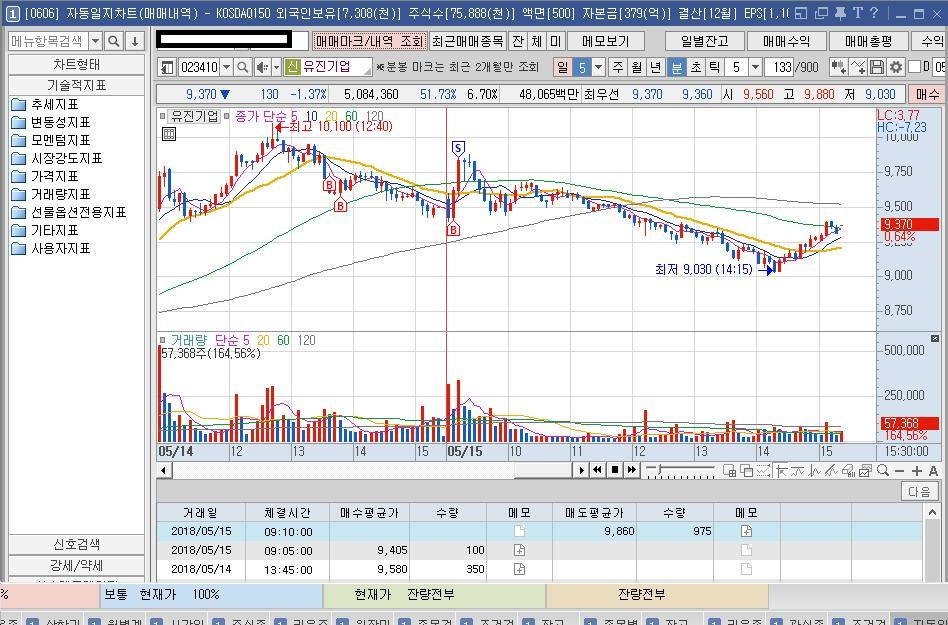The height and width of the screenshot is (625, 948).
Task: Select the 월 (monthly) period toggle
Action: click(x=636, y=67)
